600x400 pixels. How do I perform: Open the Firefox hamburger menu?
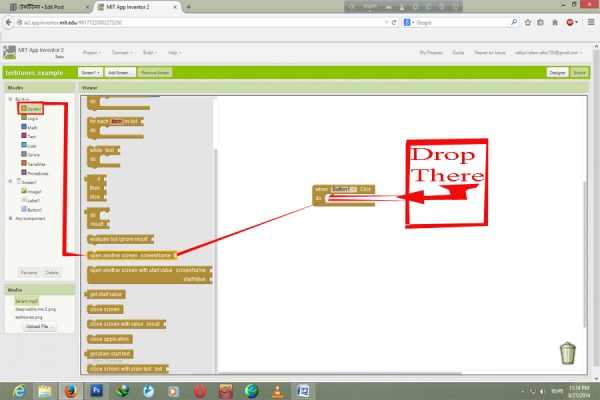pyautogui.click(x=591, y=22)
